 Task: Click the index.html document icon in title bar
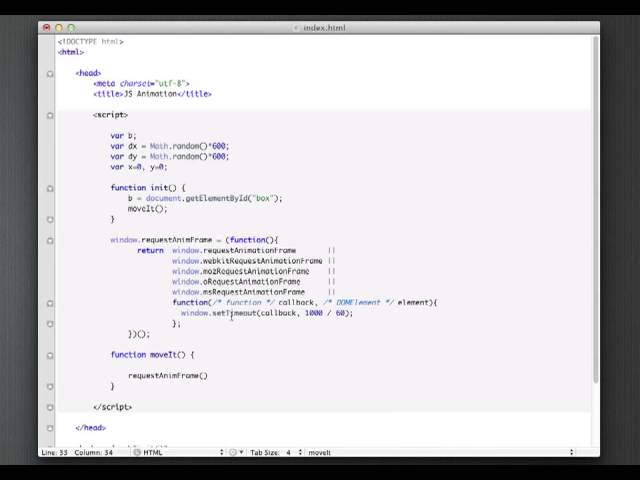[296, 28]
